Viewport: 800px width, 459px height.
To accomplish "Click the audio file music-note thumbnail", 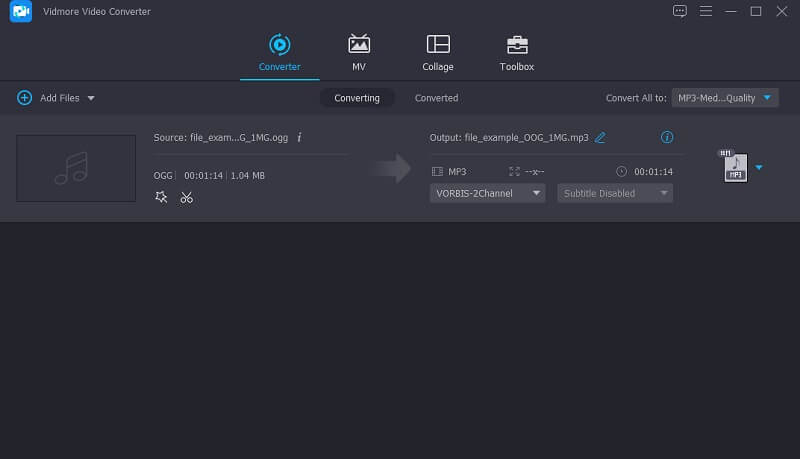I will coord(76,168).
